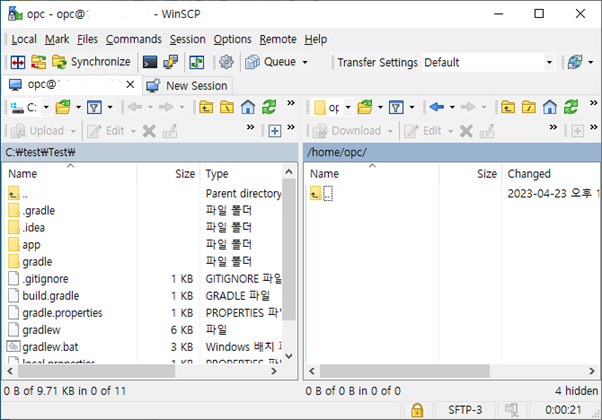This screenshot has width=602, height=420.
Task: Click the remote delete X icon
Action: 466,131
